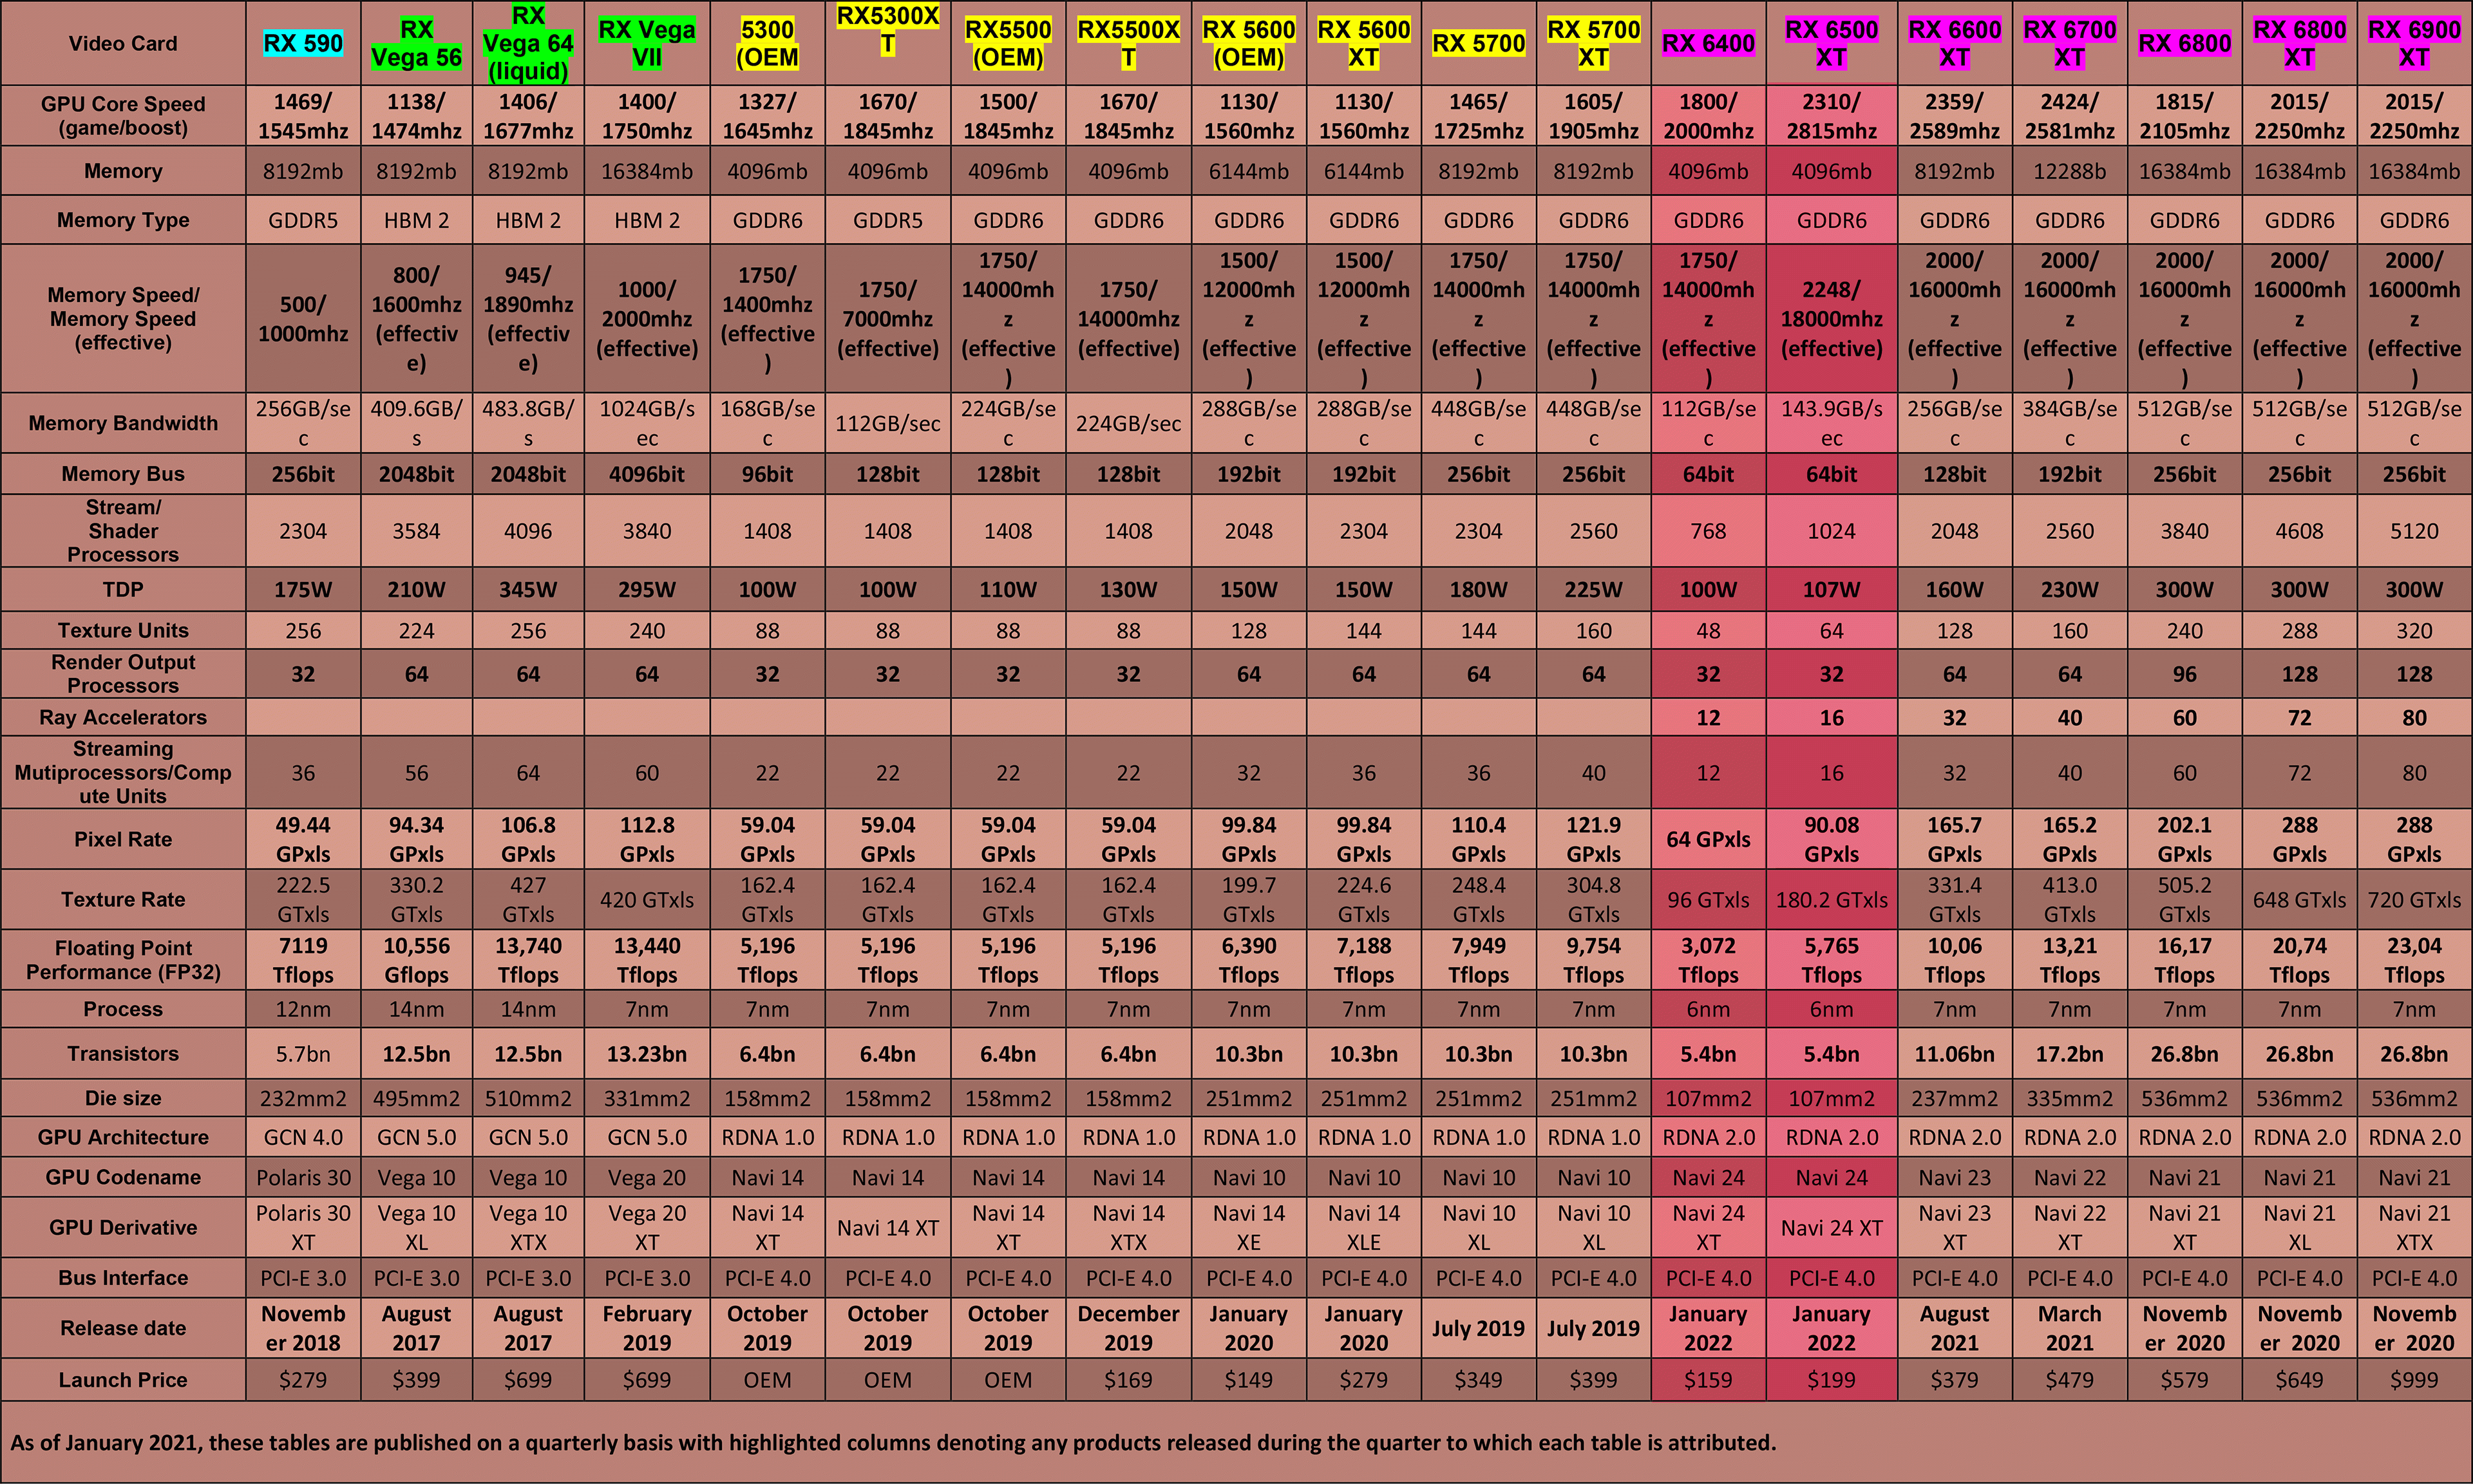Select the 2310/2815mhz core speed cell
The height and width of the screenshot is (1484, 2473).
1831,116
